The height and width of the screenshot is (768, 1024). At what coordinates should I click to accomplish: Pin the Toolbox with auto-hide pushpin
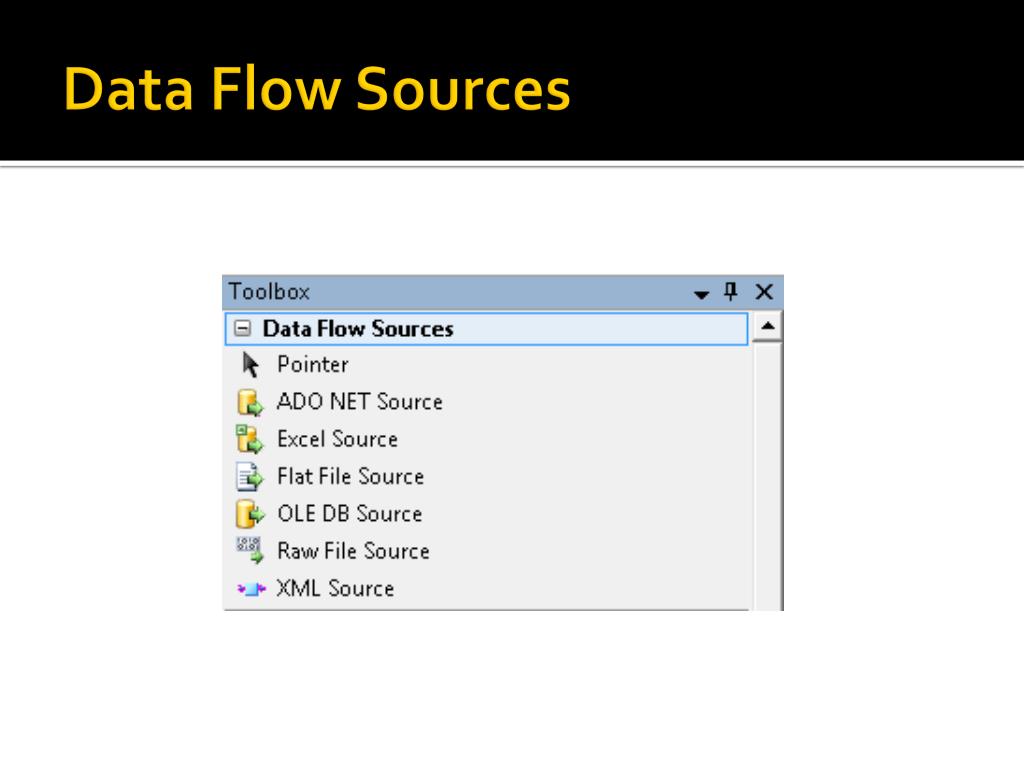tap(731, 291)
